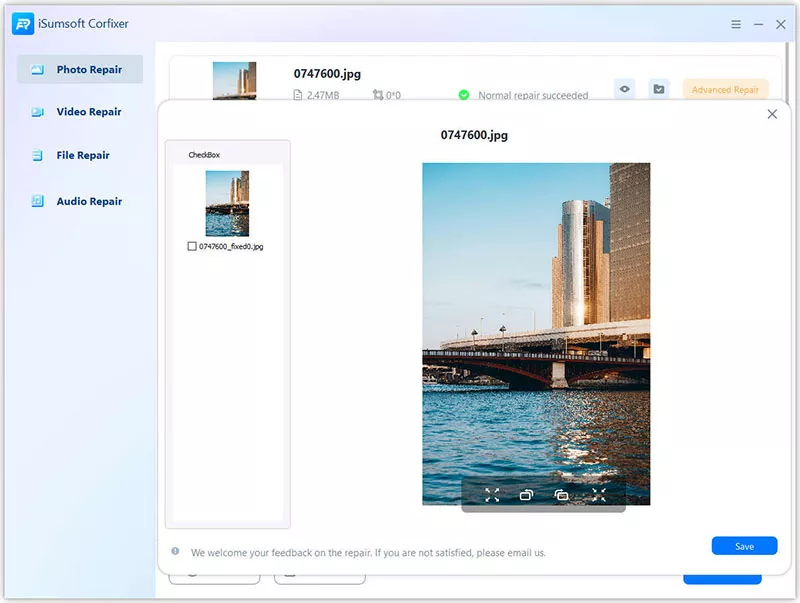Select the Audio Repair section
Screen dimensions: 800x603
click(80, 201)
